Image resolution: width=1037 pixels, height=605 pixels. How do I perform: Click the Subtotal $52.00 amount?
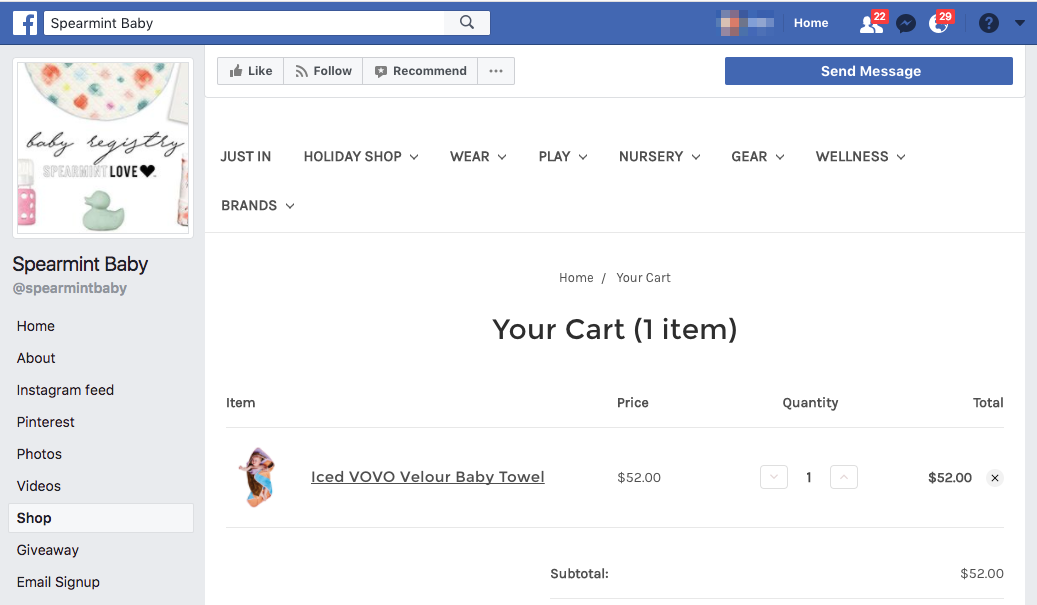[x=981, y=573]
